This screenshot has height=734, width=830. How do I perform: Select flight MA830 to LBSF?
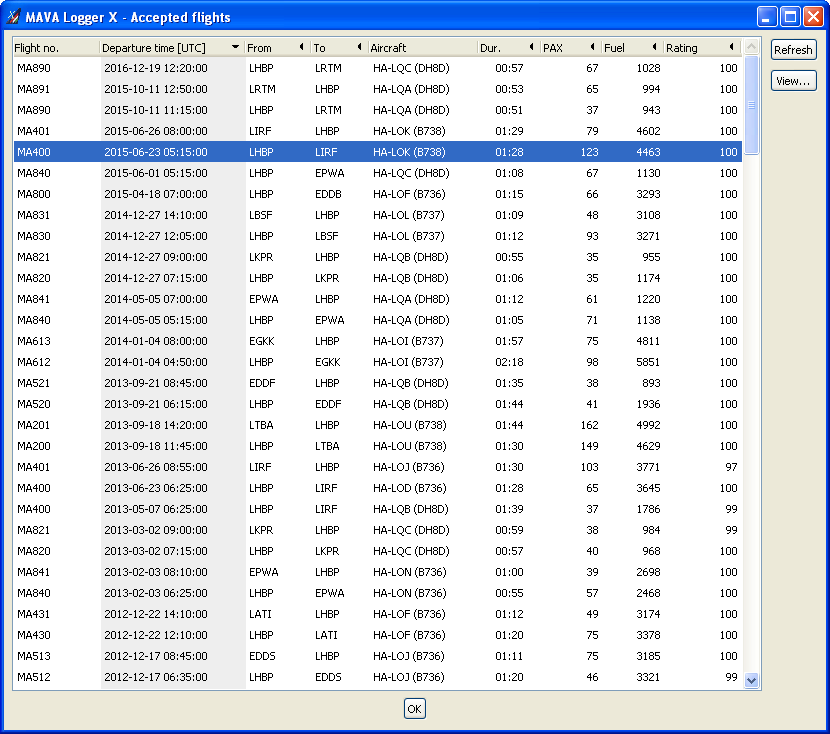point(377,236)
